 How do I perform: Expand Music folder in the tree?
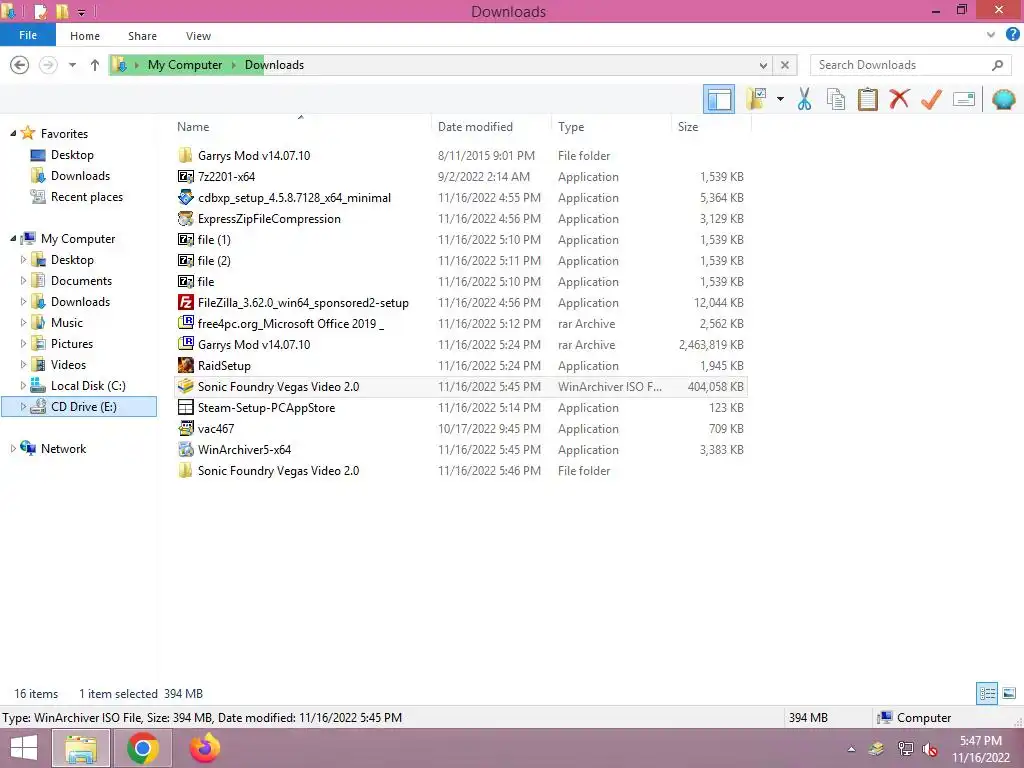pos(24,323)
